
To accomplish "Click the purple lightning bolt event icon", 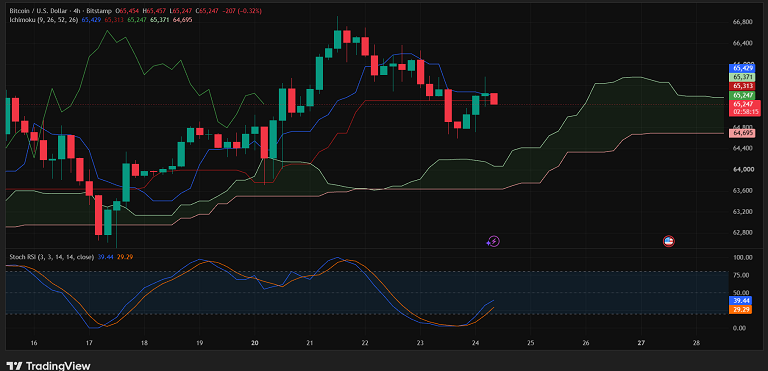I will (493, 241).
